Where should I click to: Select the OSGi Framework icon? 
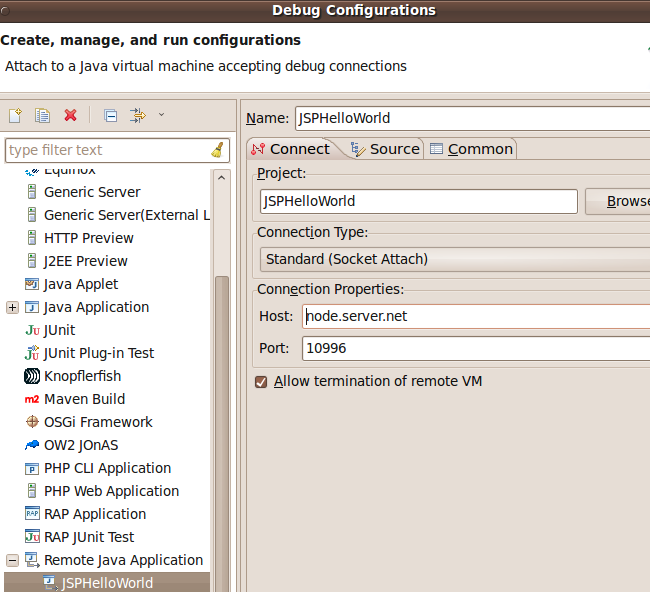(32, 422)
